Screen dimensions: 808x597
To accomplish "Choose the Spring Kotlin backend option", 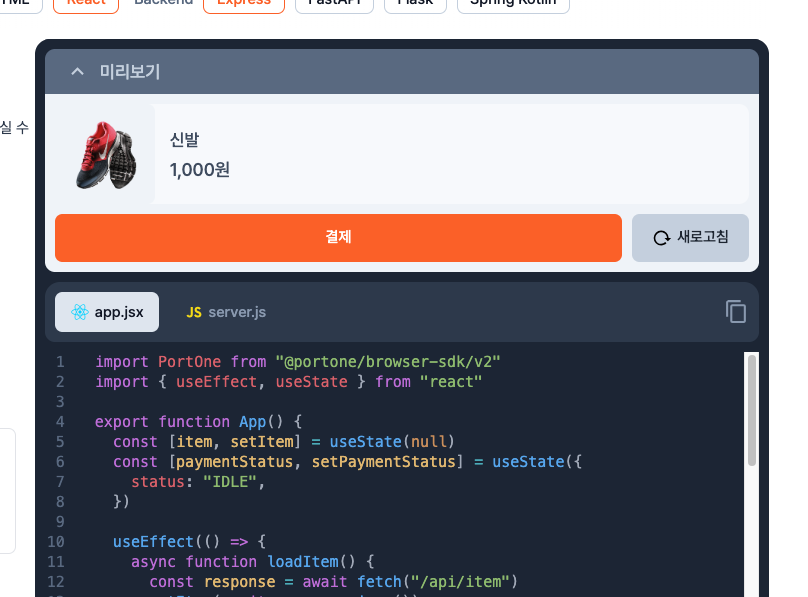I will pos(513,4).
